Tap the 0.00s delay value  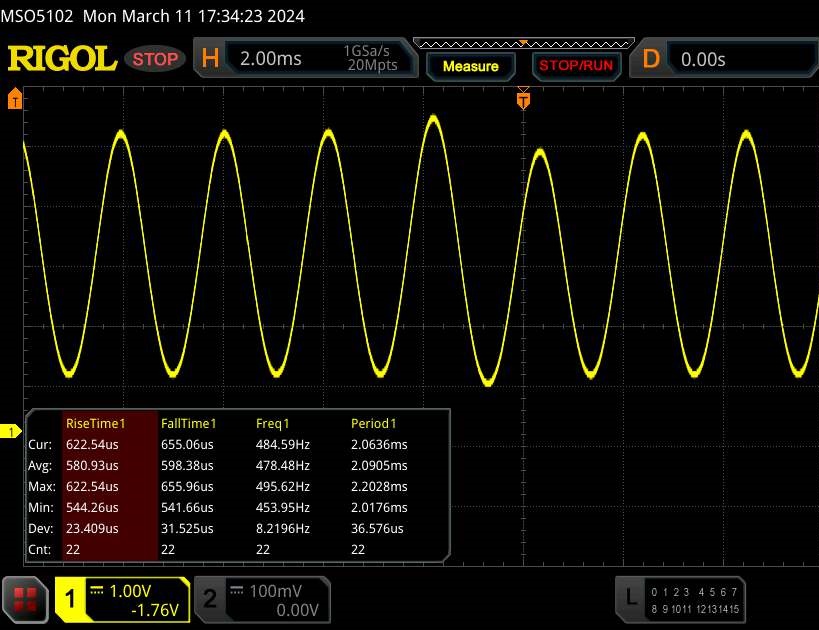pyautogui.click(x=703, y=60)
